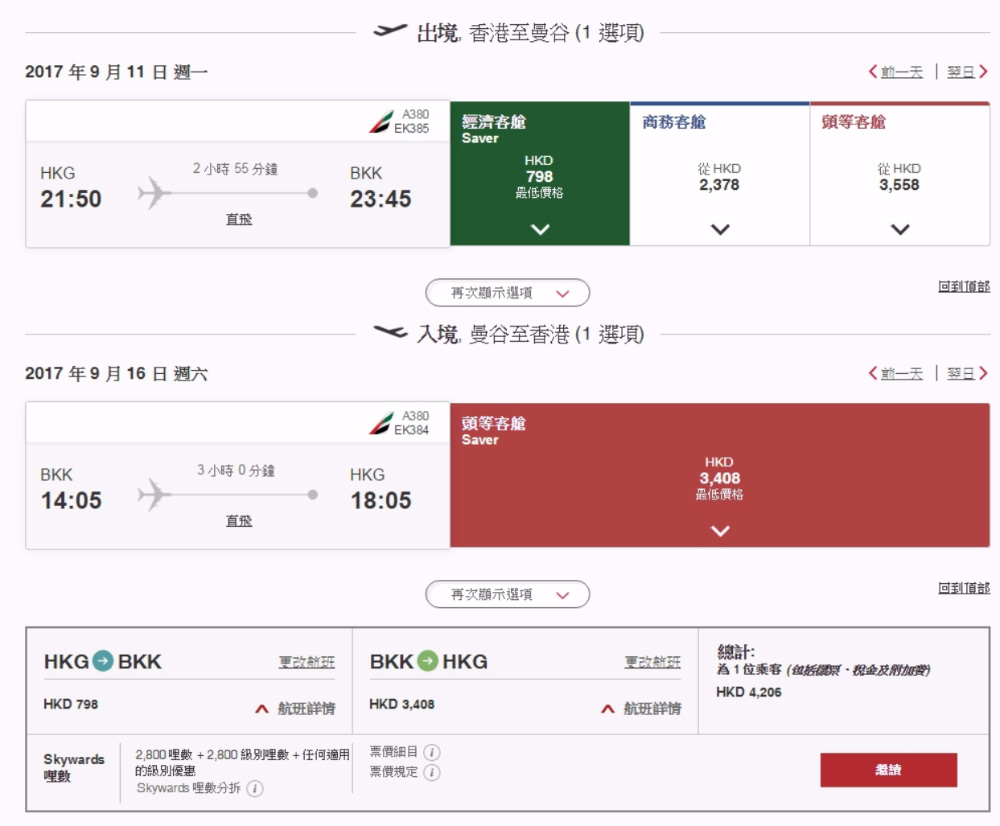Click 更改航班 link for HKG to BKK
1000x826 pixels.
click(307, 662)
